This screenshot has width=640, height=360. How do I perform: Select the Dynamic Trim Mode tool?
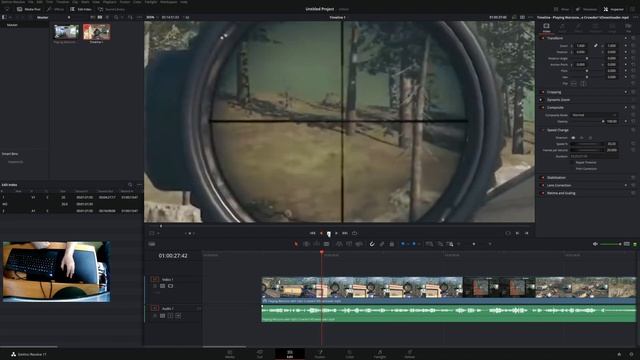tap(316, 244)
